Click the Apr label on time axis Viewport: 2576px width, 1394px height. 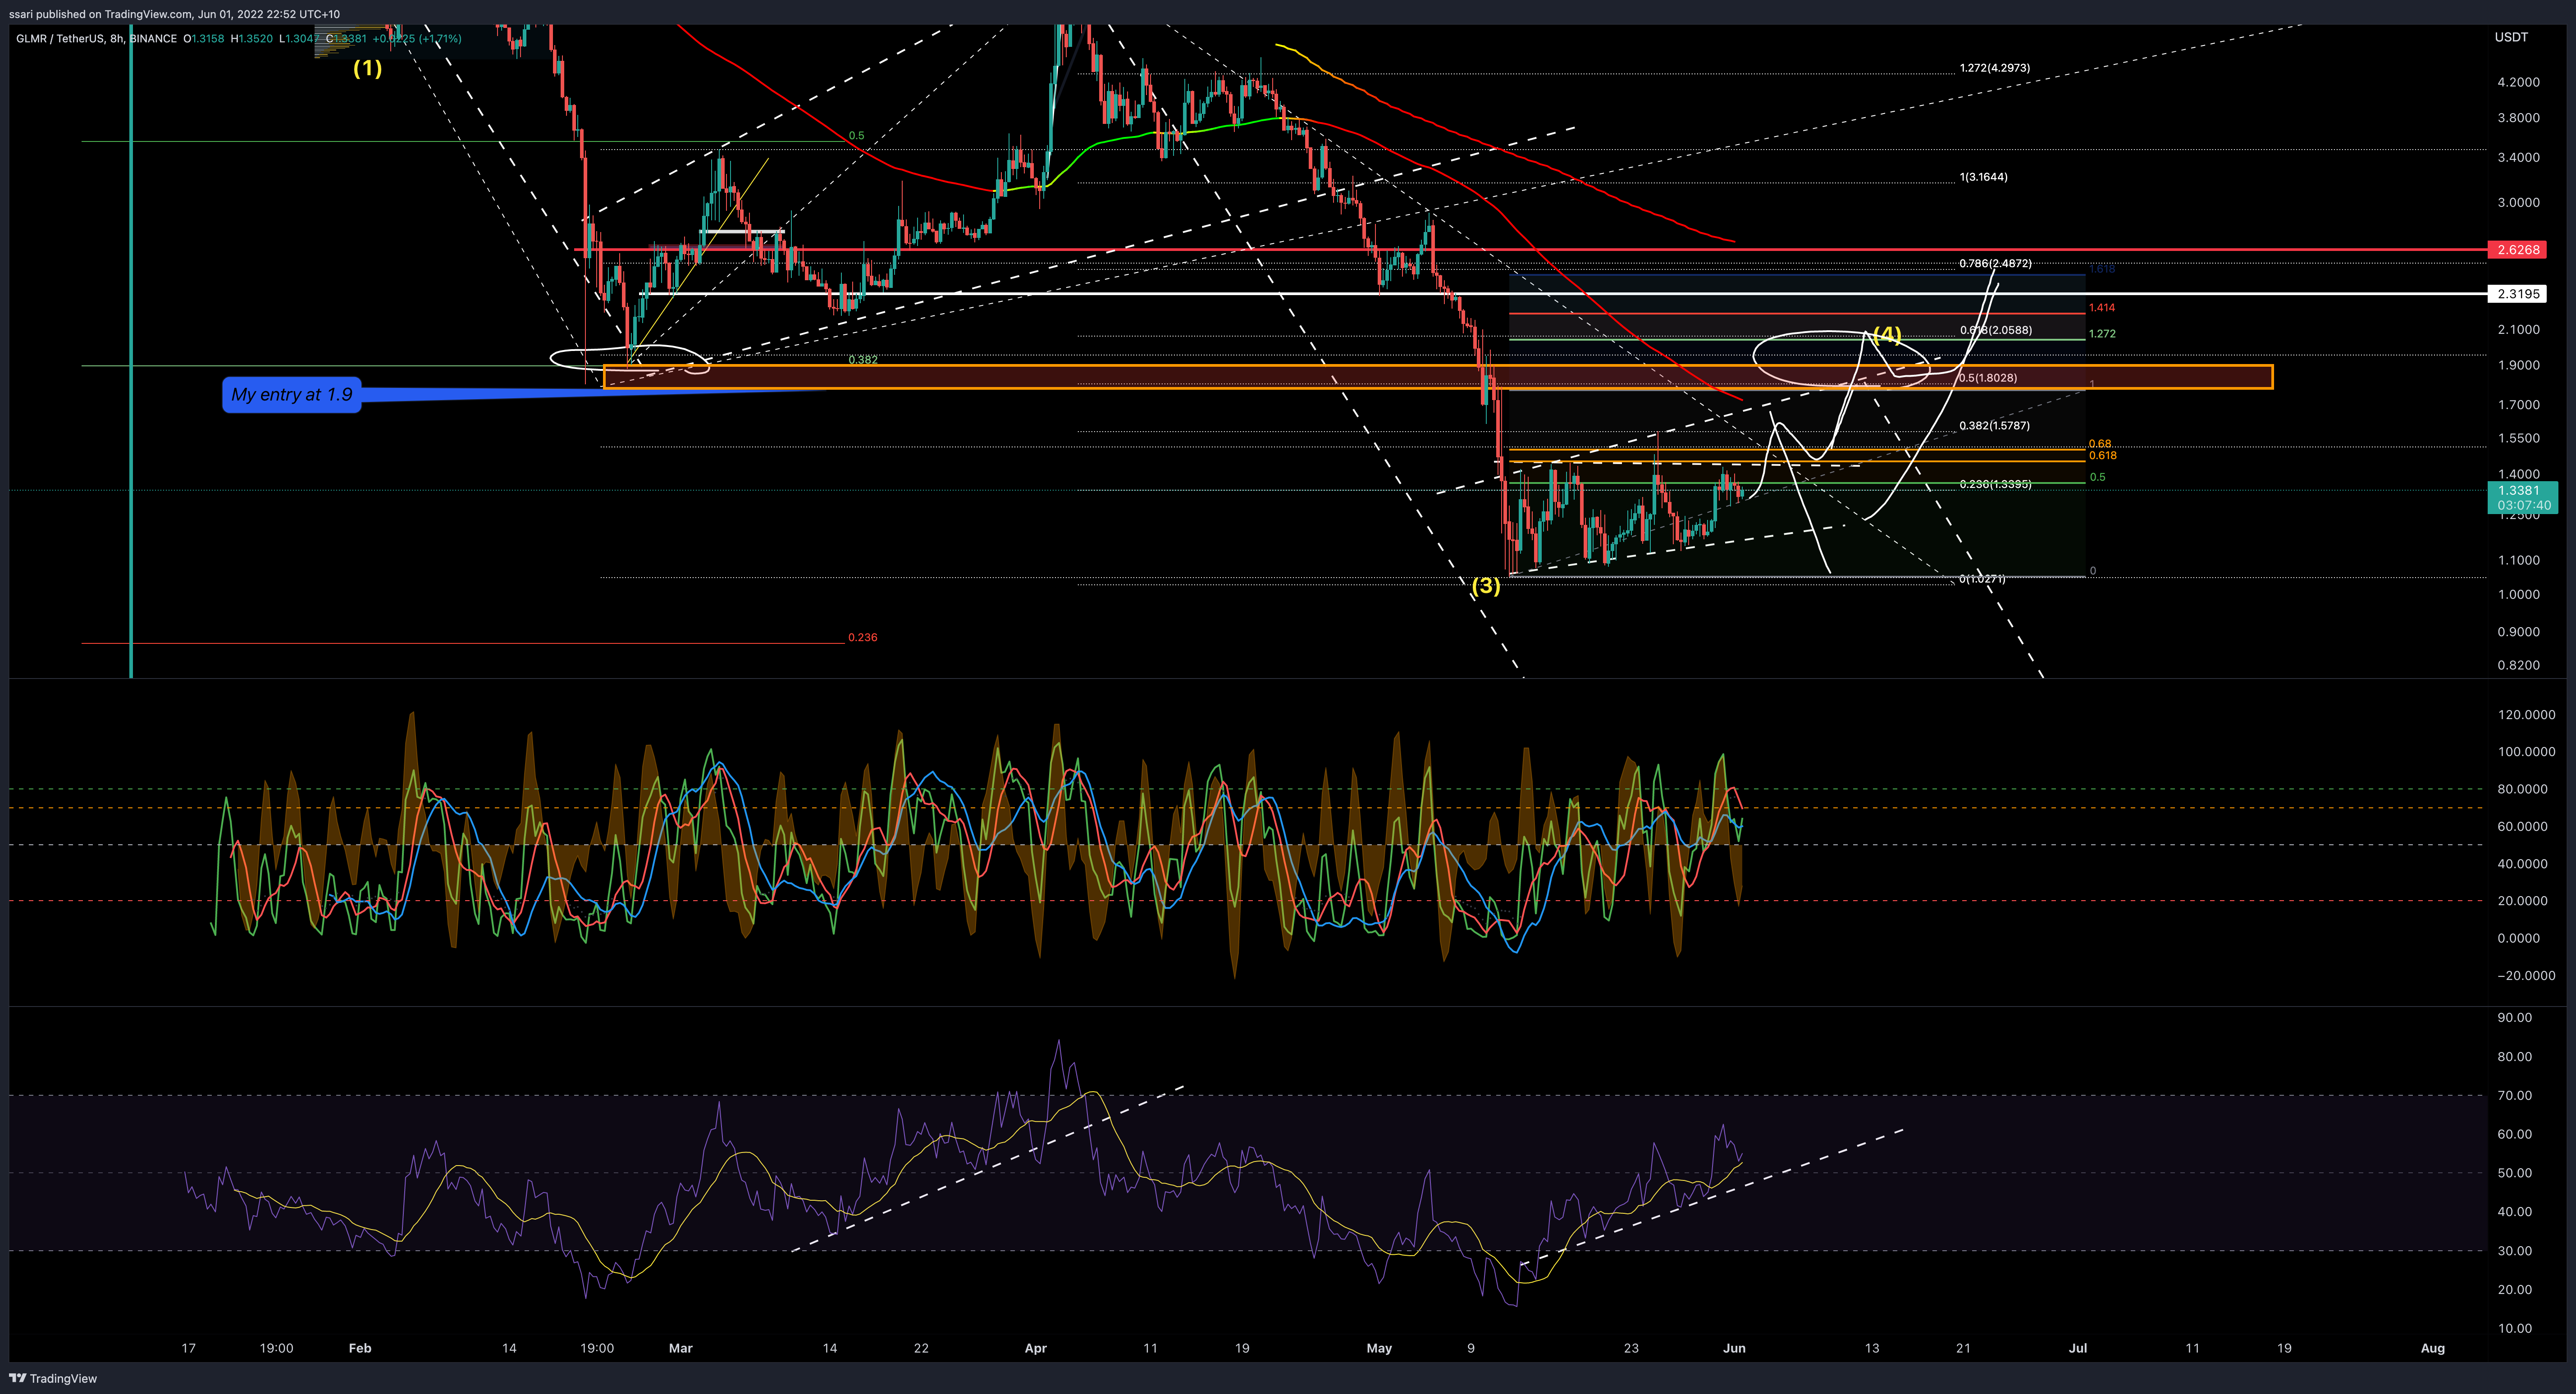pyautogui.click(x=1036, y=1349)
